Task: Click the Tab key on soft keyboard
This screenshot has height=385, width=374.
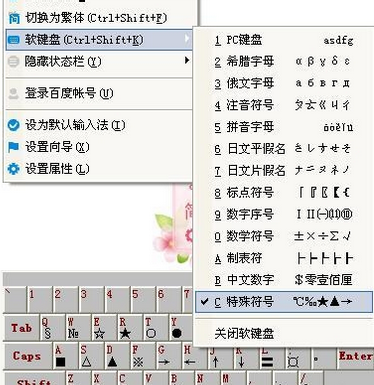Action: coord(21,328)
